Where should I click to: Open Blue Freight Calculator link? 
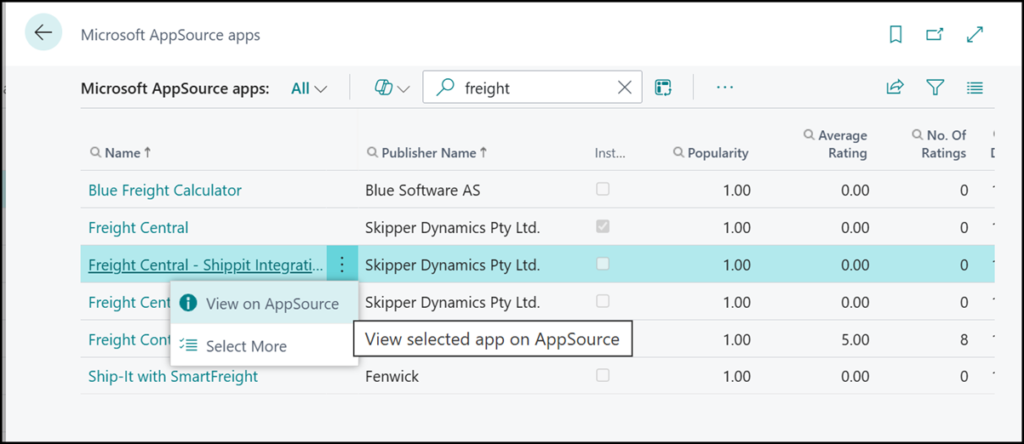click(x=165, y=190)
